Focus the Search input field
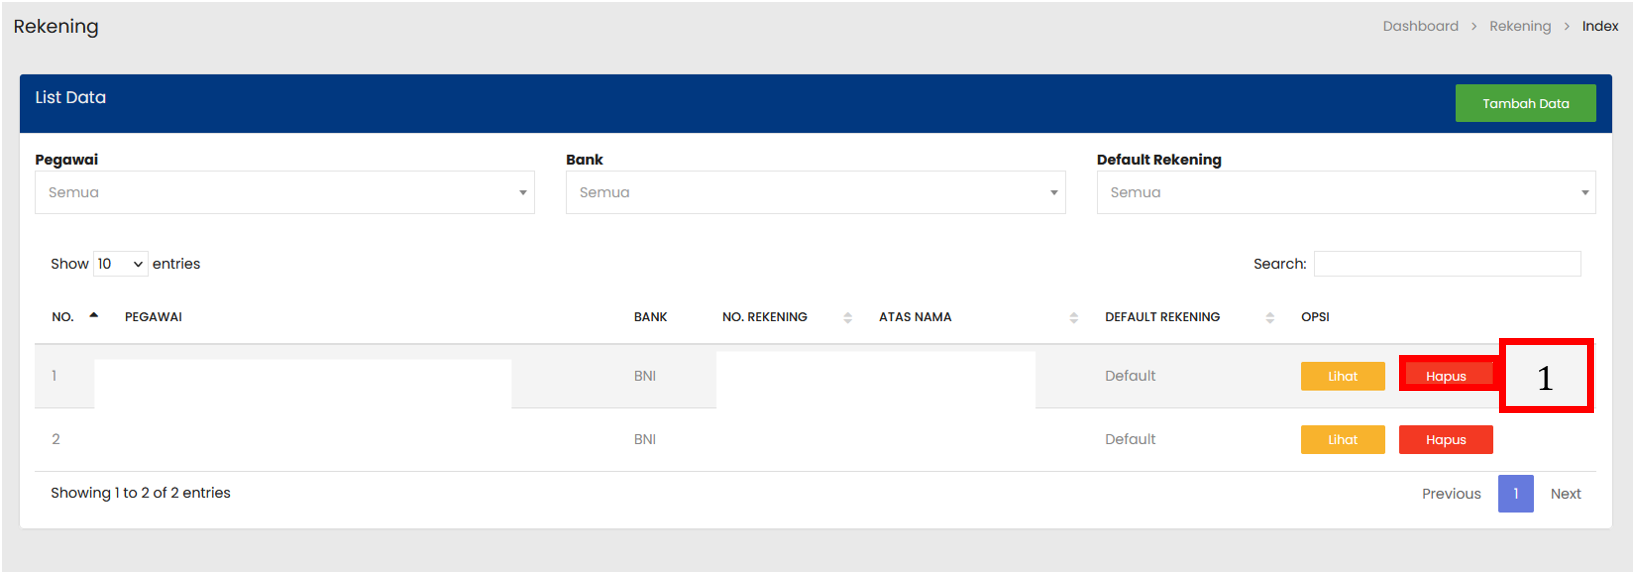Screen dimensions: 1633x577 click(1447, 264)
